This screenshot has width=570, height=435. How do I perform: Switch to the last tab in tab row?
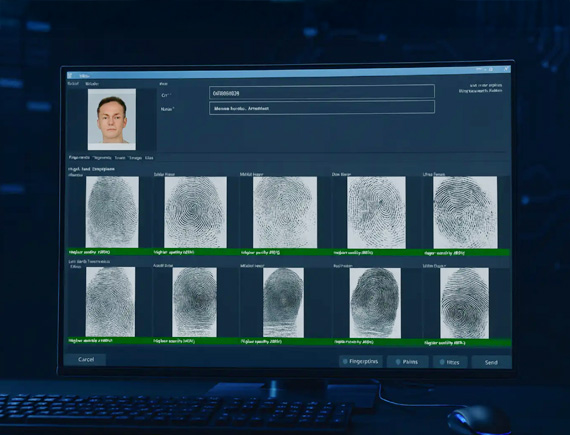[149, 158]
